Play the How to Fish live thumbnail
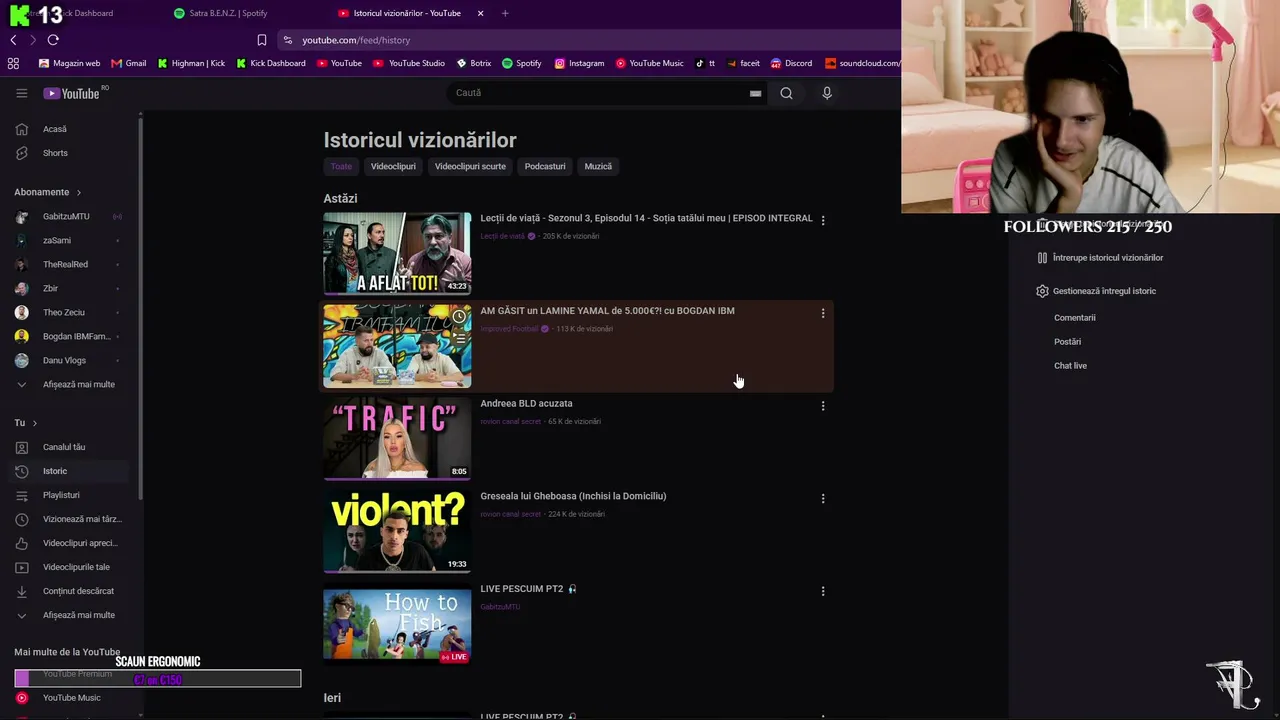 click(x=397, y=624)
